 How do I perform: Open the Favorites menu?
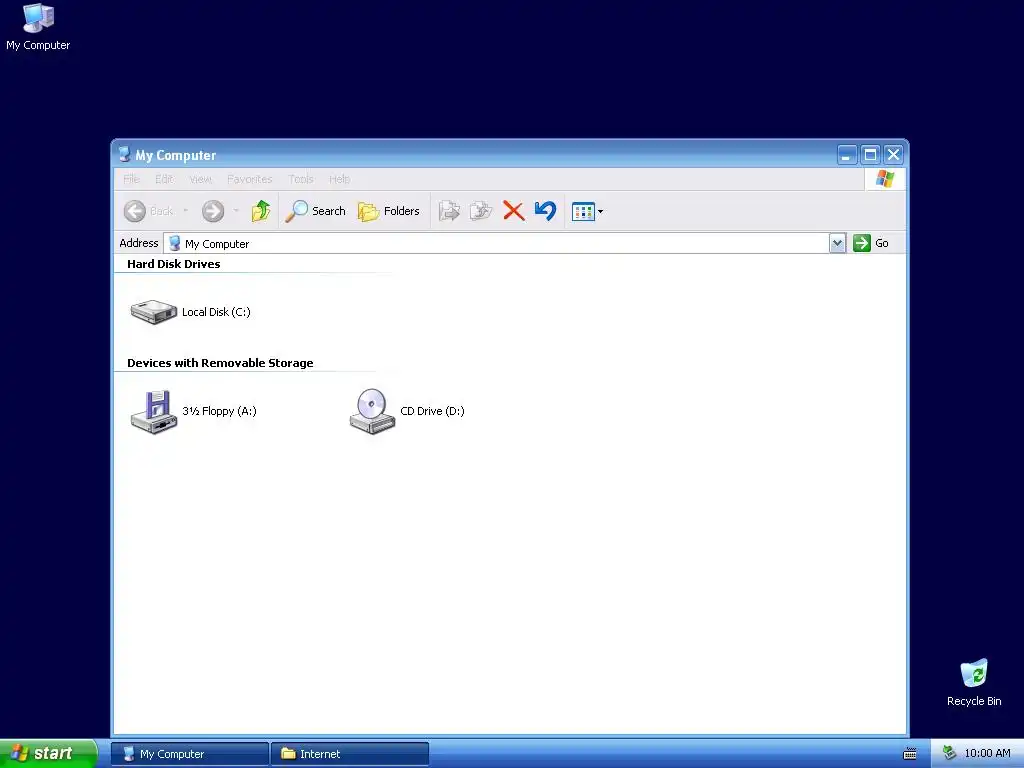[249, 179]
